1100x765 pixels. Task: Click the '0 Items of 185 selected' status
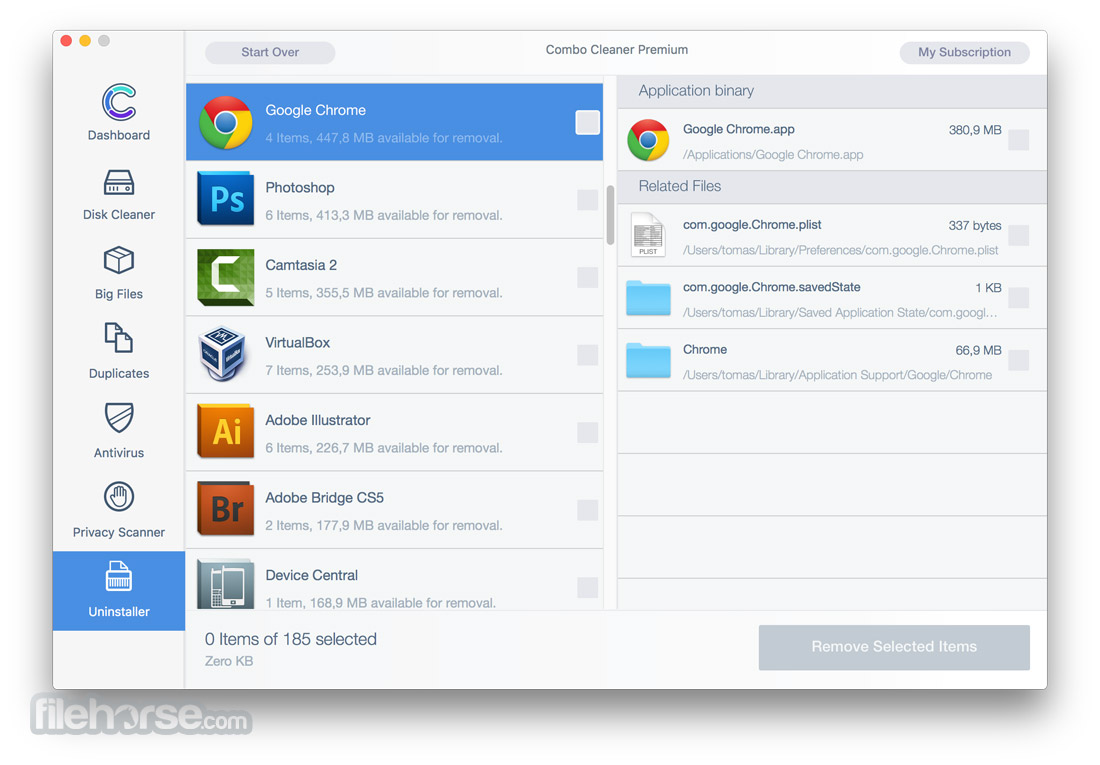[x=290, y=639]
